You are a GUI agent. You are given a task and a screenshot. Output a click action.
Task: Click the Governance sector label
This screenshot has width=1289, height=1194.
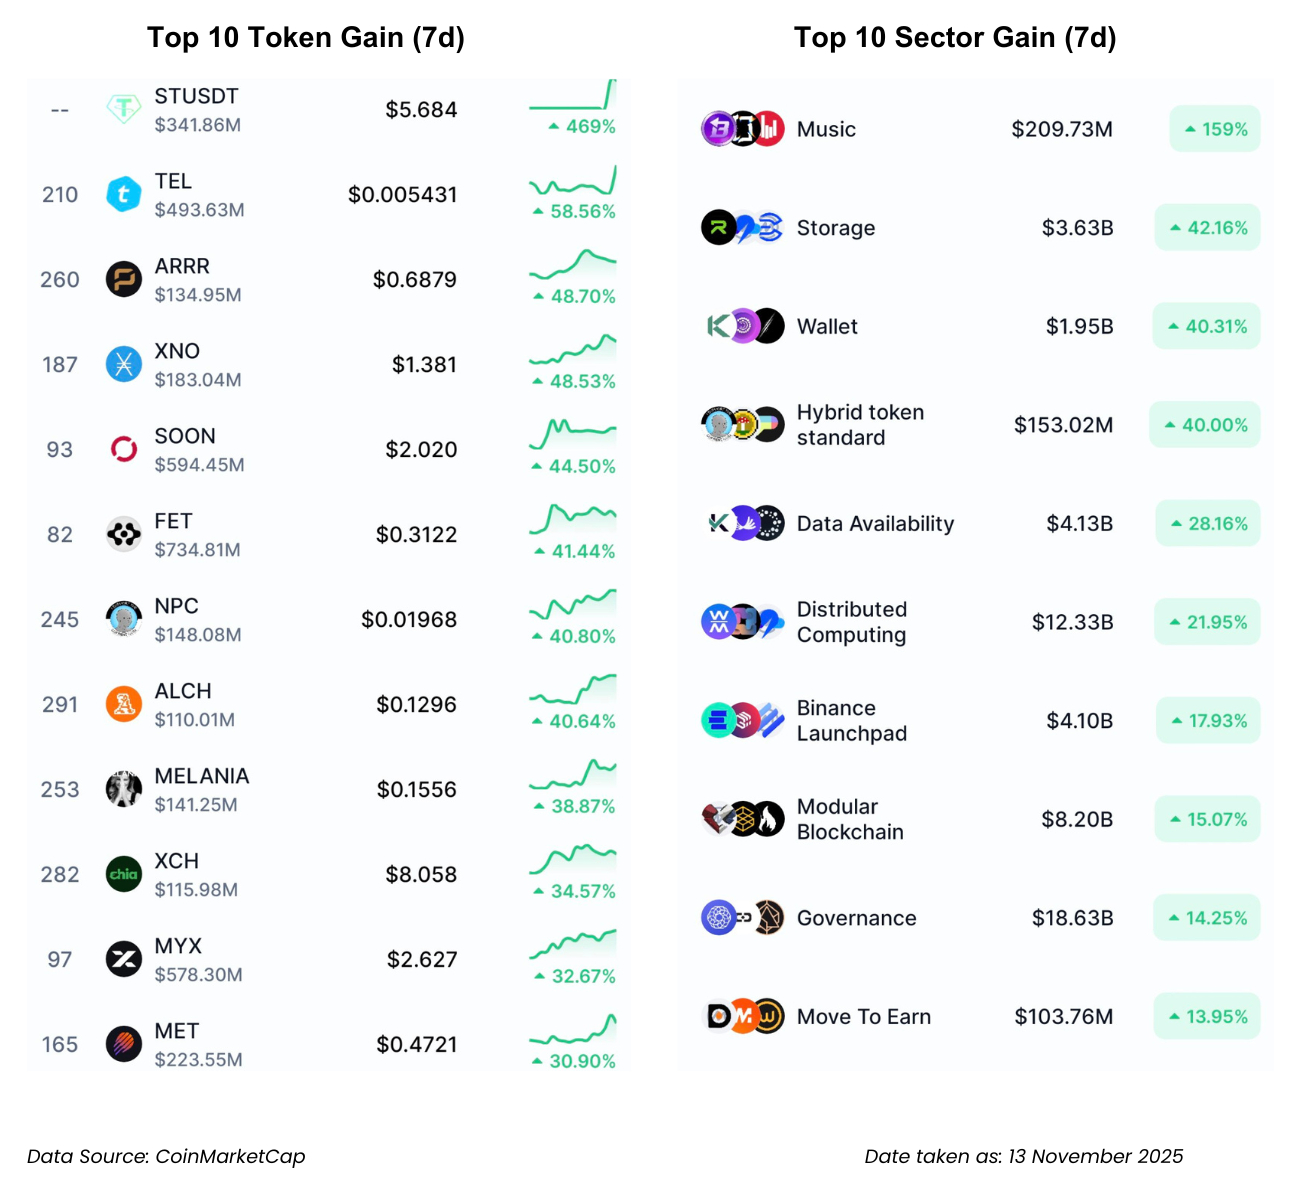(x=856, y=918)
